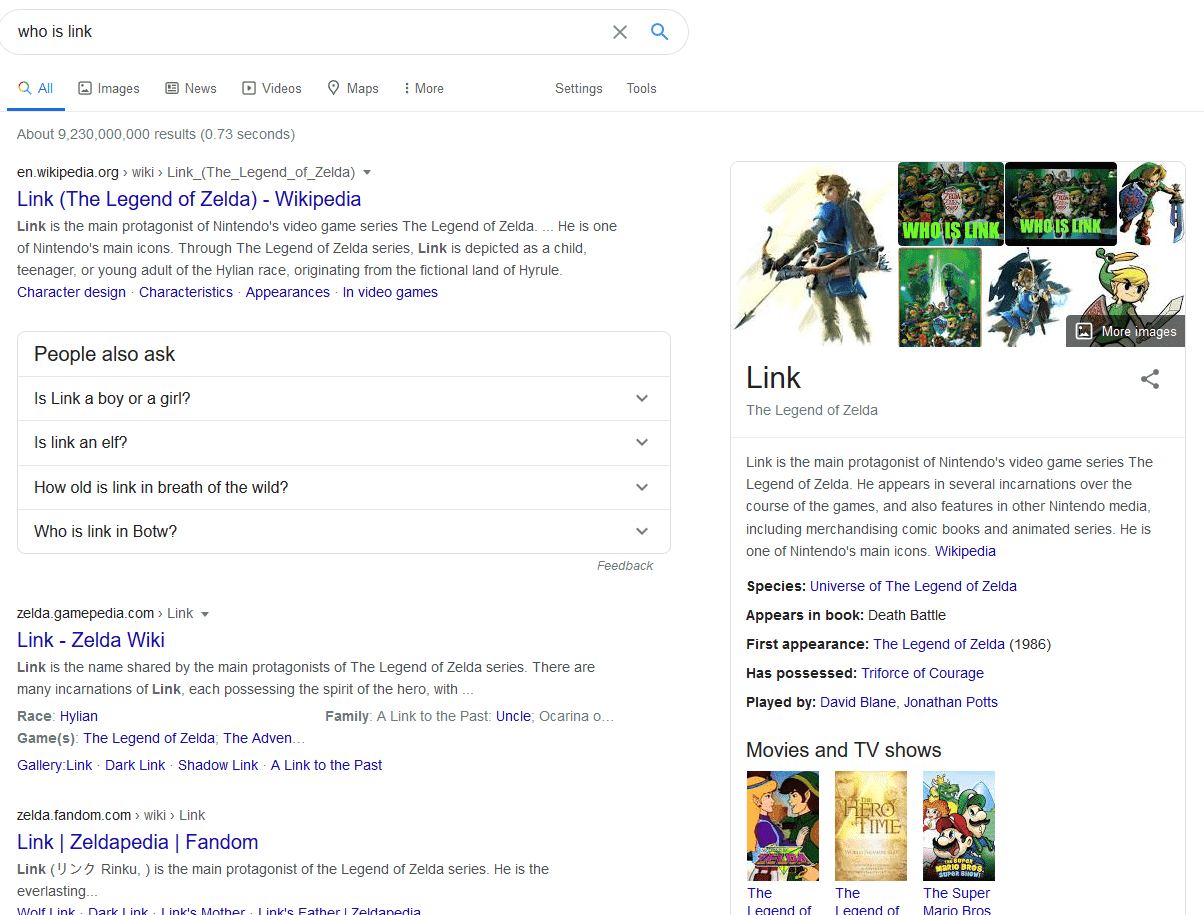Open search Tools

coord(642,88)
